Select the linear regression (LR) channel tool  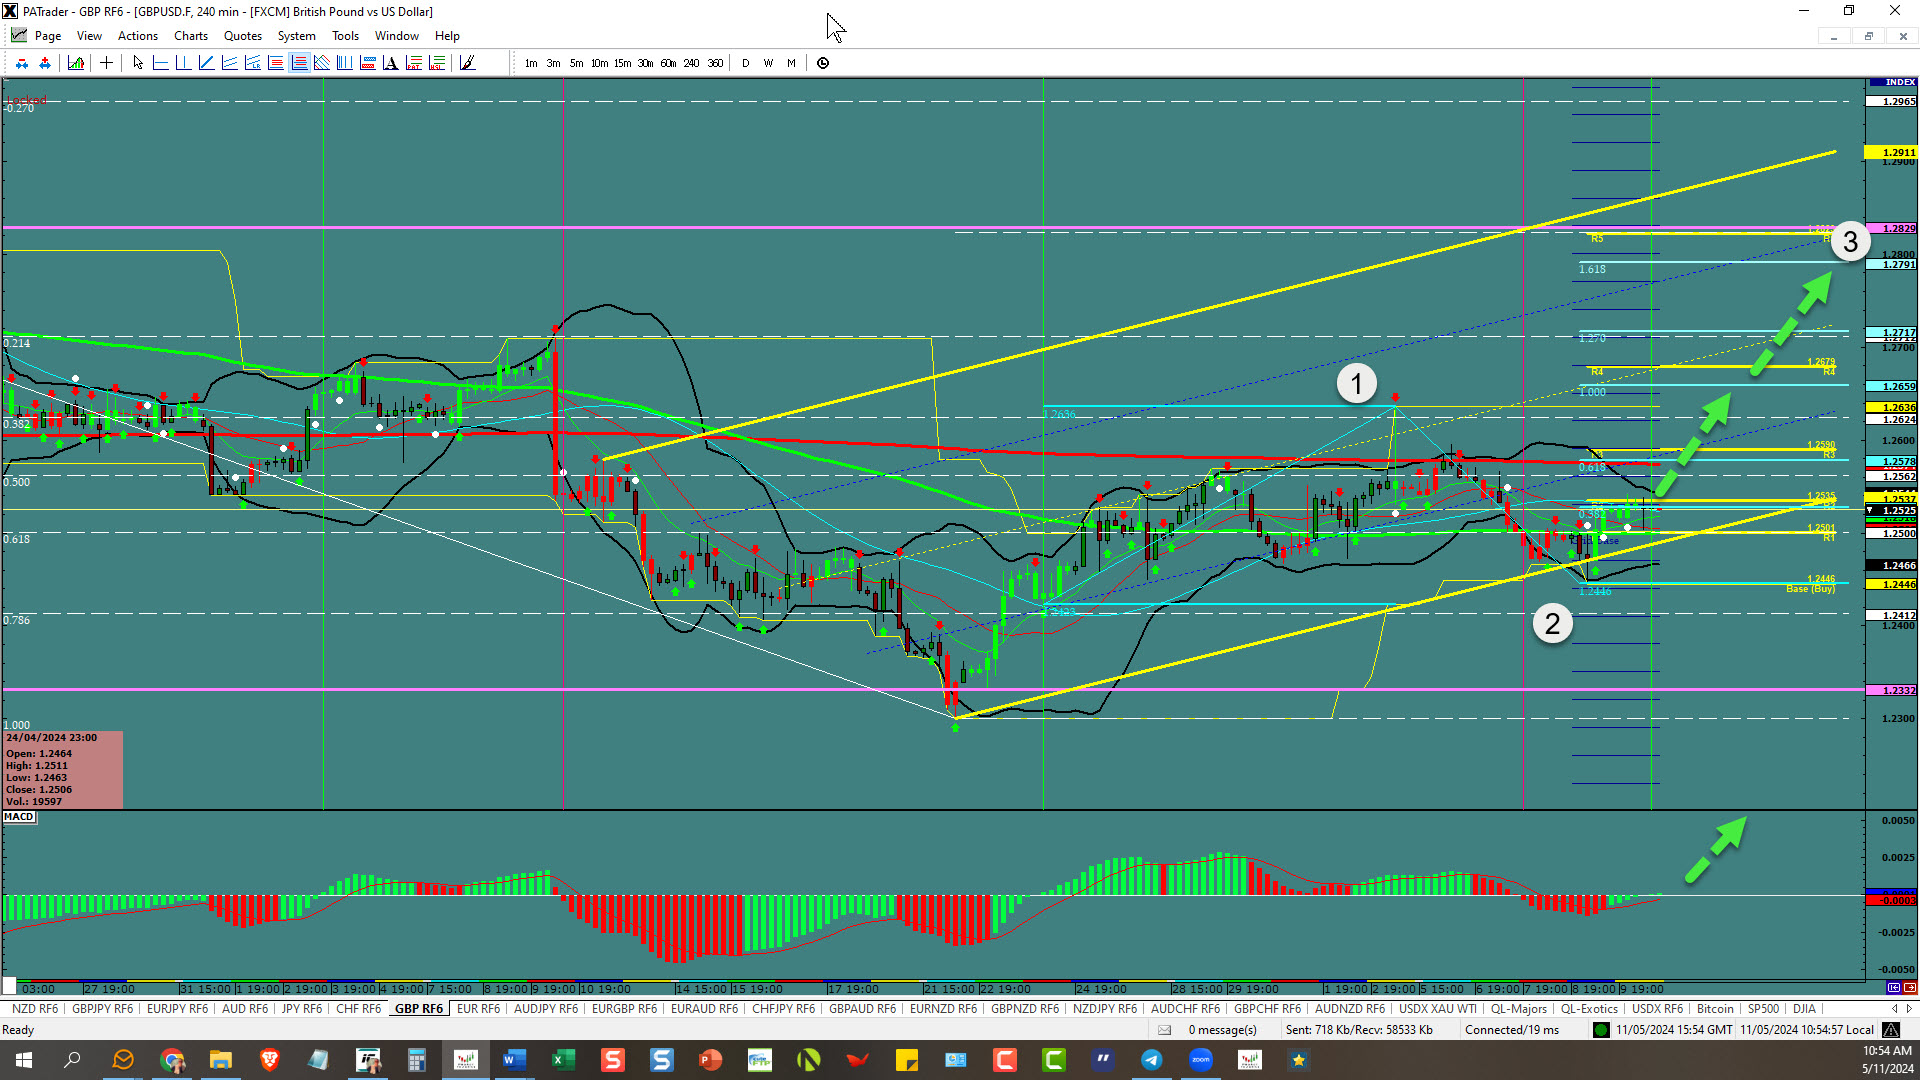[x=252, y=63]
